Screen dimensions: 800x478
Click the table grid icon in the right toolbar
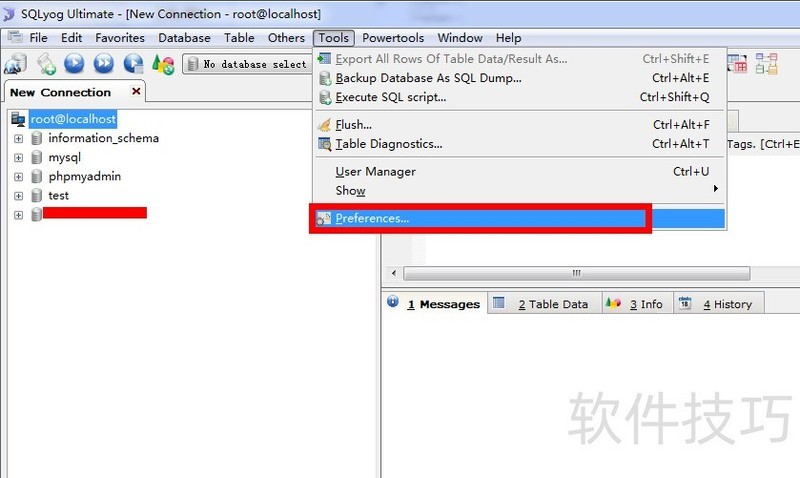pyautogui.click(x=737, y=64)
